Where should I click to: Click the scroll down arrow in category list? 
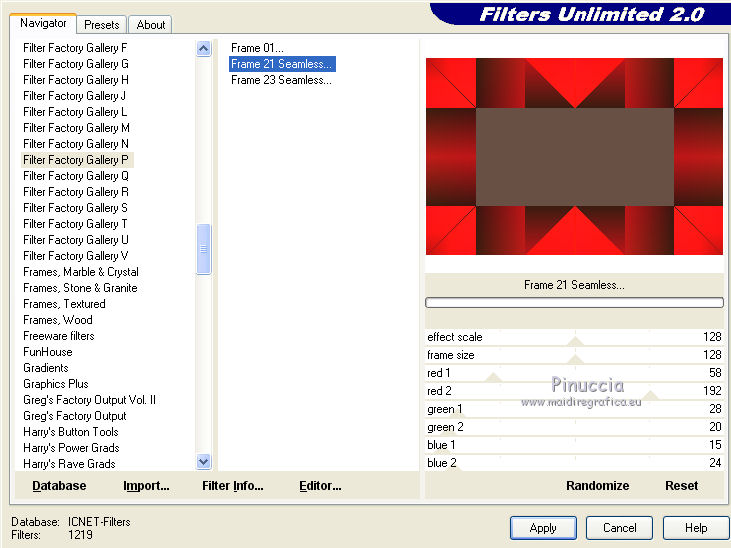click(x=204, y=462)
